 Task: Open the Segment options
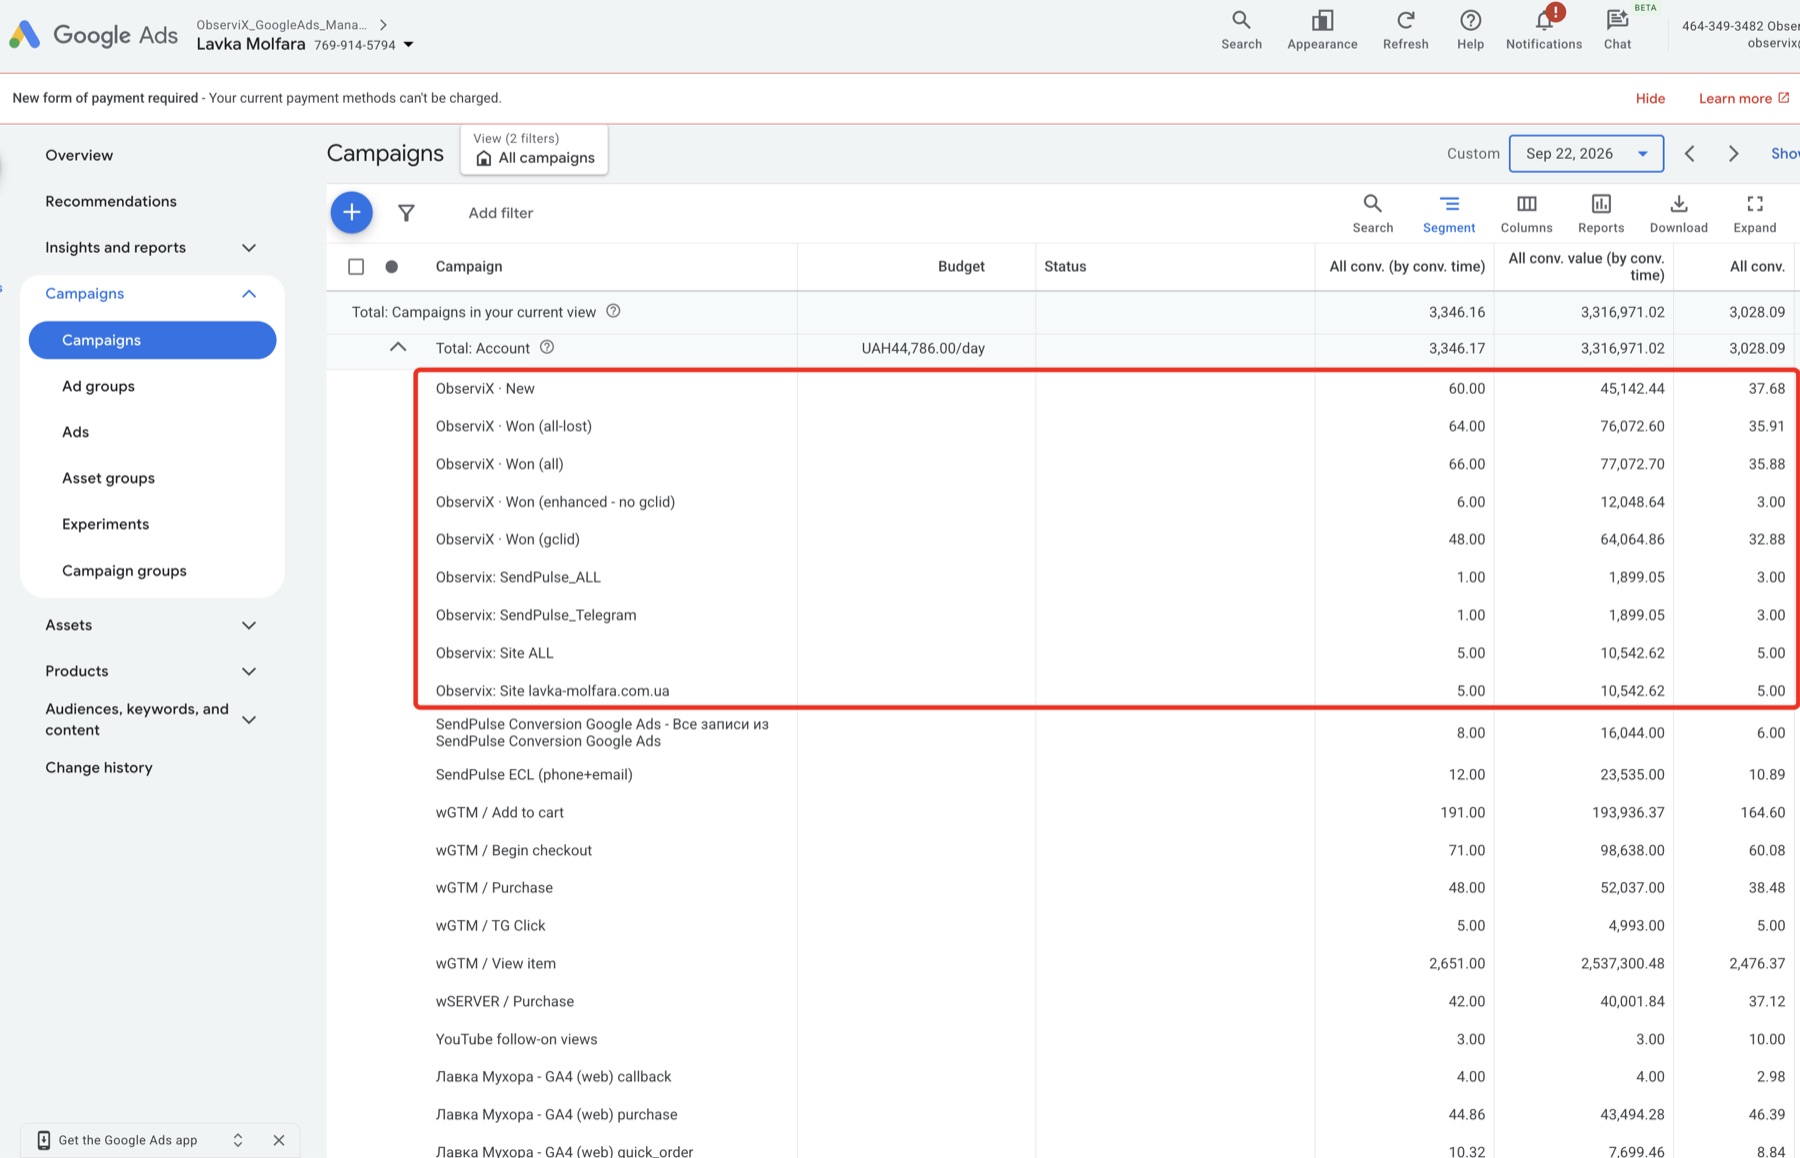coord(1449,214)
